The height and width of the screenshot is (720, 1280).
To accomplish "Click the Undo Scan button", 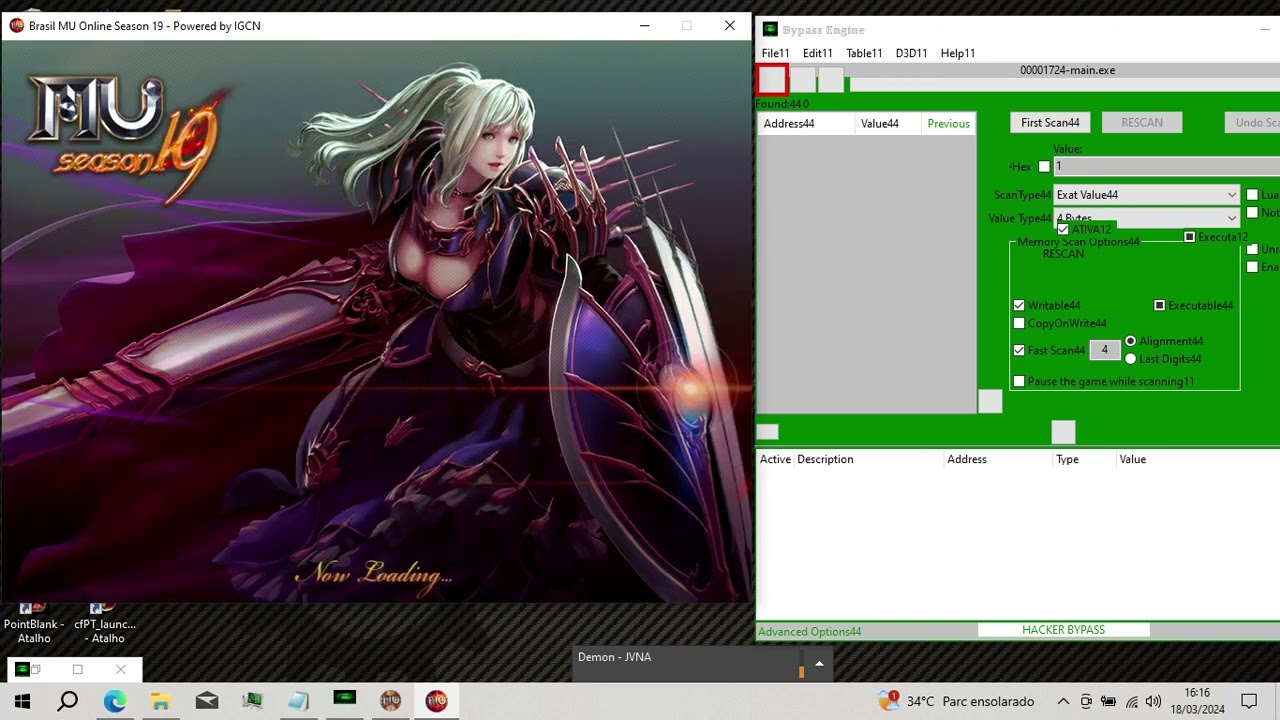I will click(x=1252, y=122).
